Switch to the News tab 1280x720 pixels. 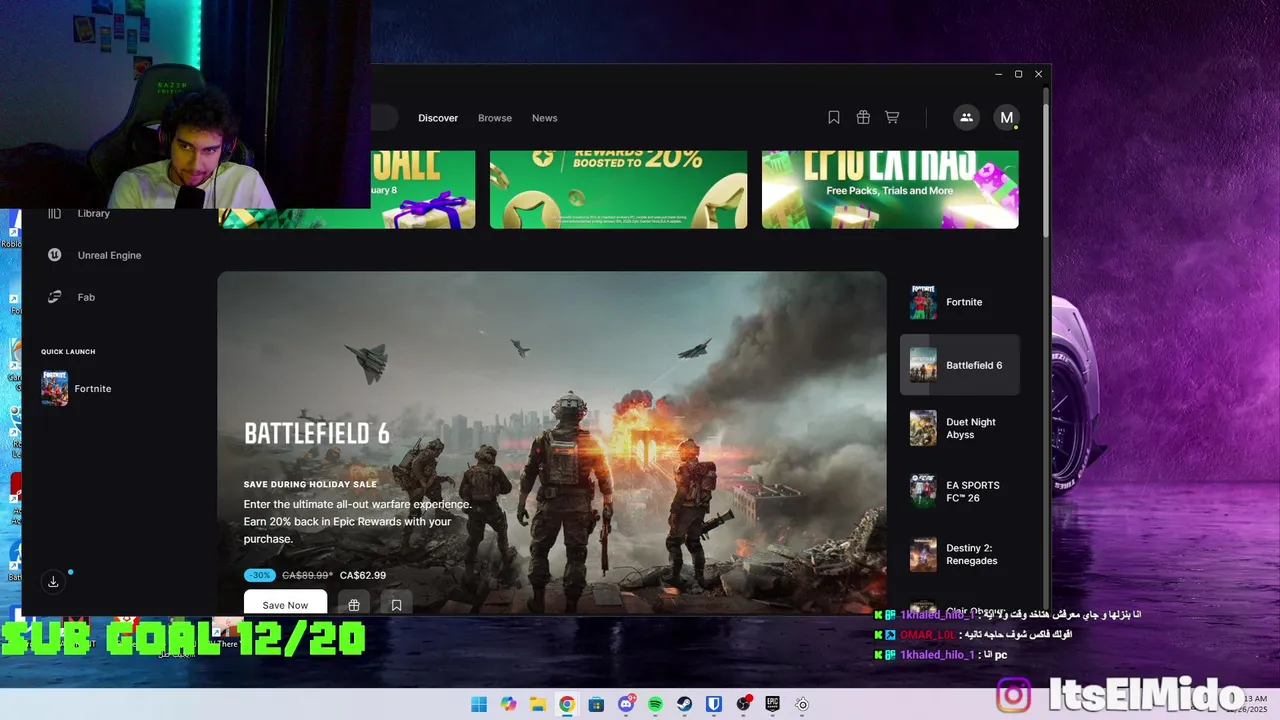[545, 118]
